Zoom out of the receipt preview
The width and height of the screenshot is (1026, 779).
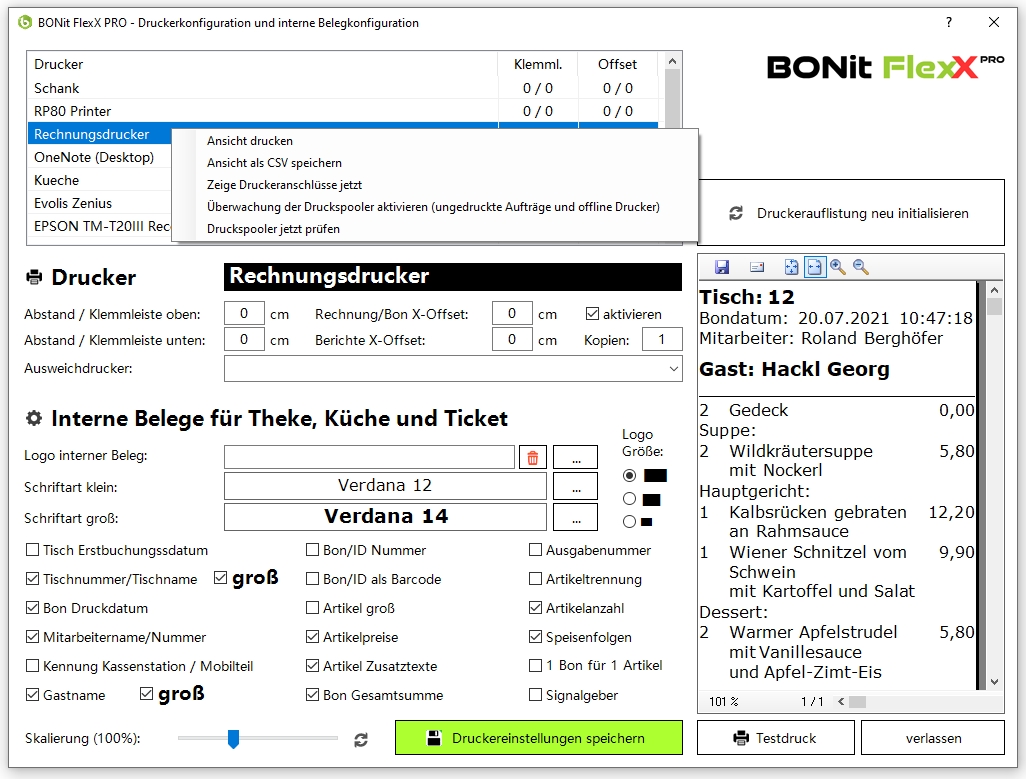861,267
